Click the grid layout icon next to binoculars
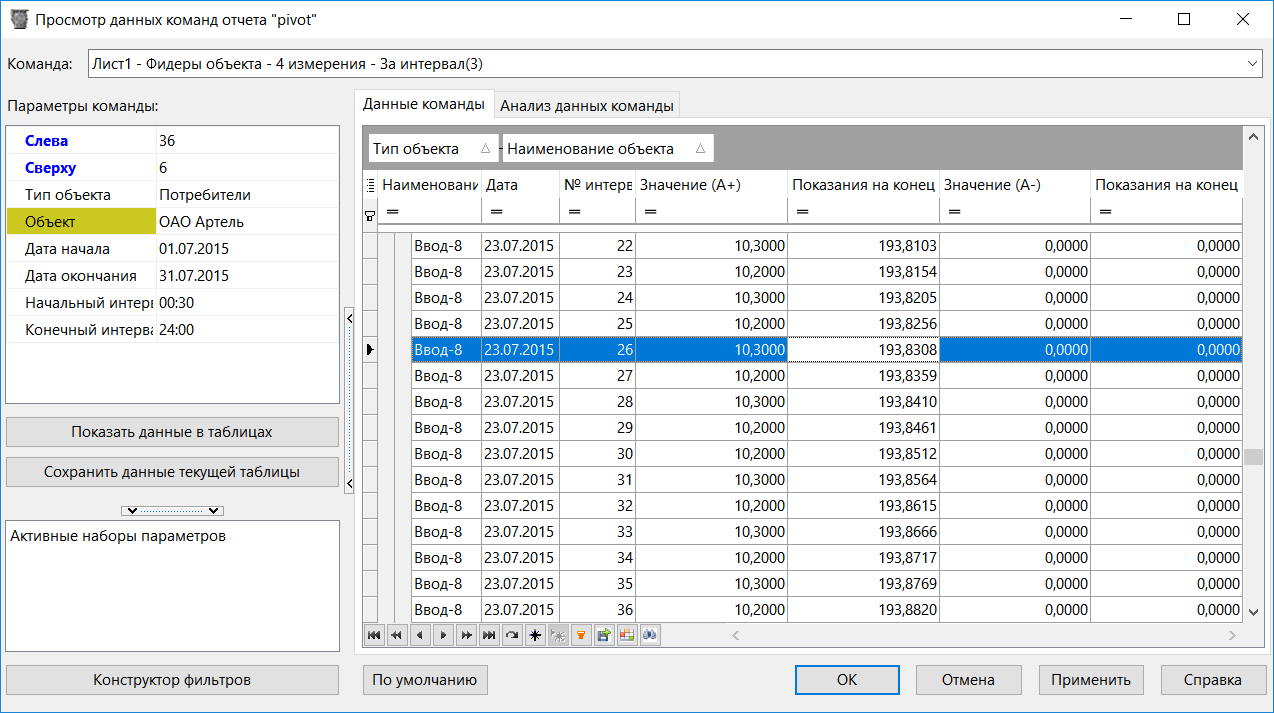Screen dimensions: 1274x713 626,635
